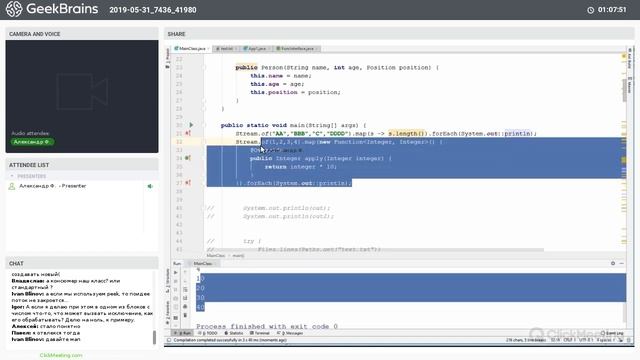This screenshot has width=640, height=360.
Task: Click the clock icon next to the timer
Action: [x=590, y=10]
